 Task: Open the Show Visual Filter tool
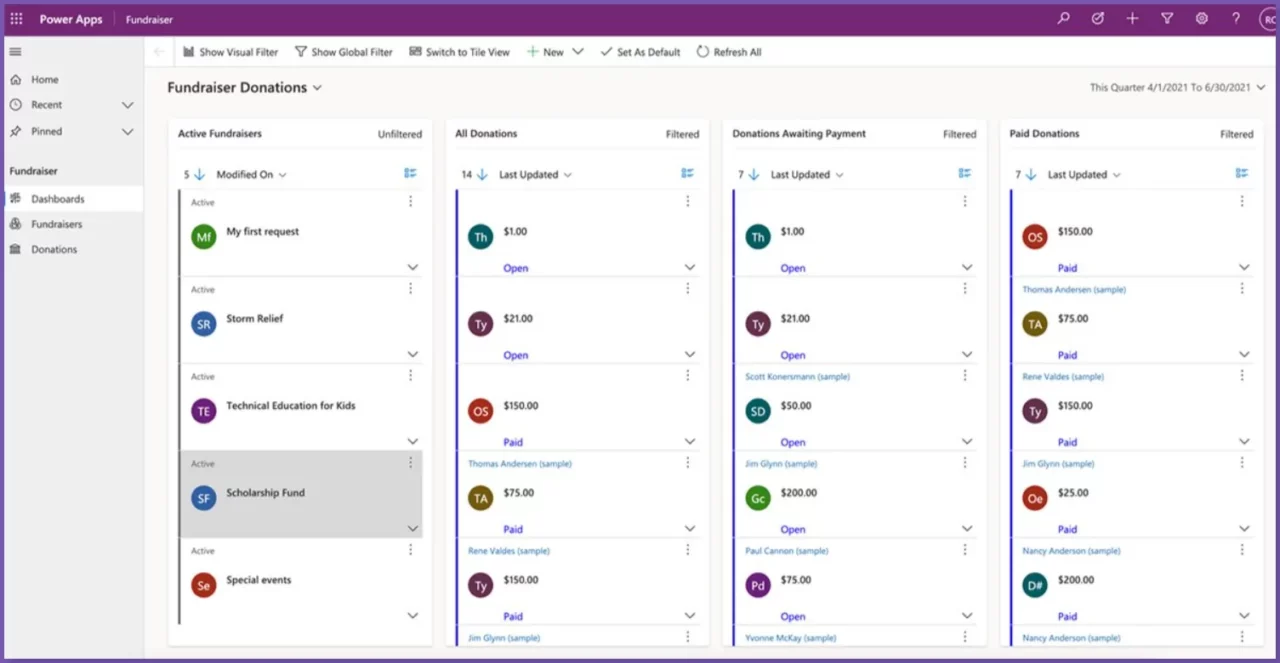(230, 51)
